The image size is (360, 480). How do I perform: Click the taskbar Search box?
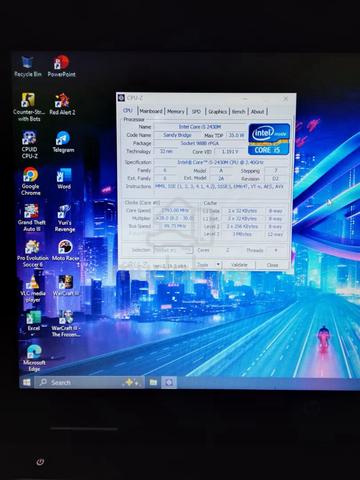pyautogui.click(x=90, y=382)
